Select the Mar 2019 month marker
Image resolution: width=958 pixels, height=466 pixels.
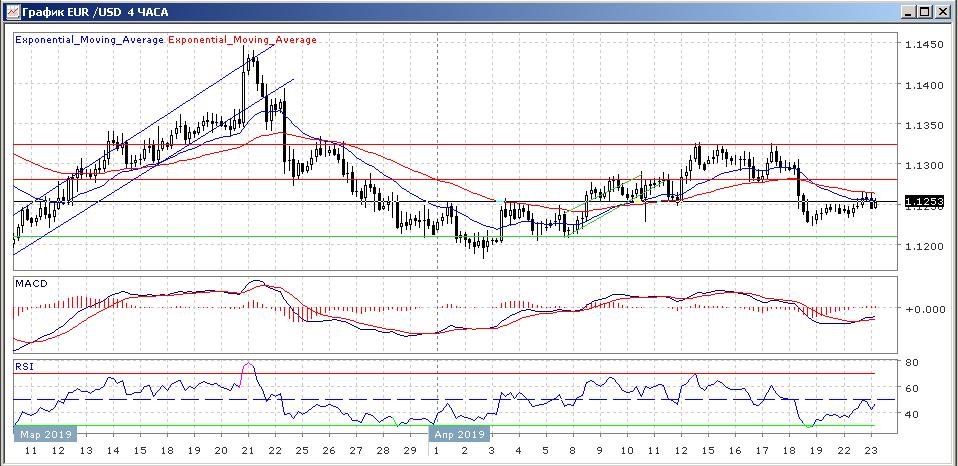click(x=44, y=435)
